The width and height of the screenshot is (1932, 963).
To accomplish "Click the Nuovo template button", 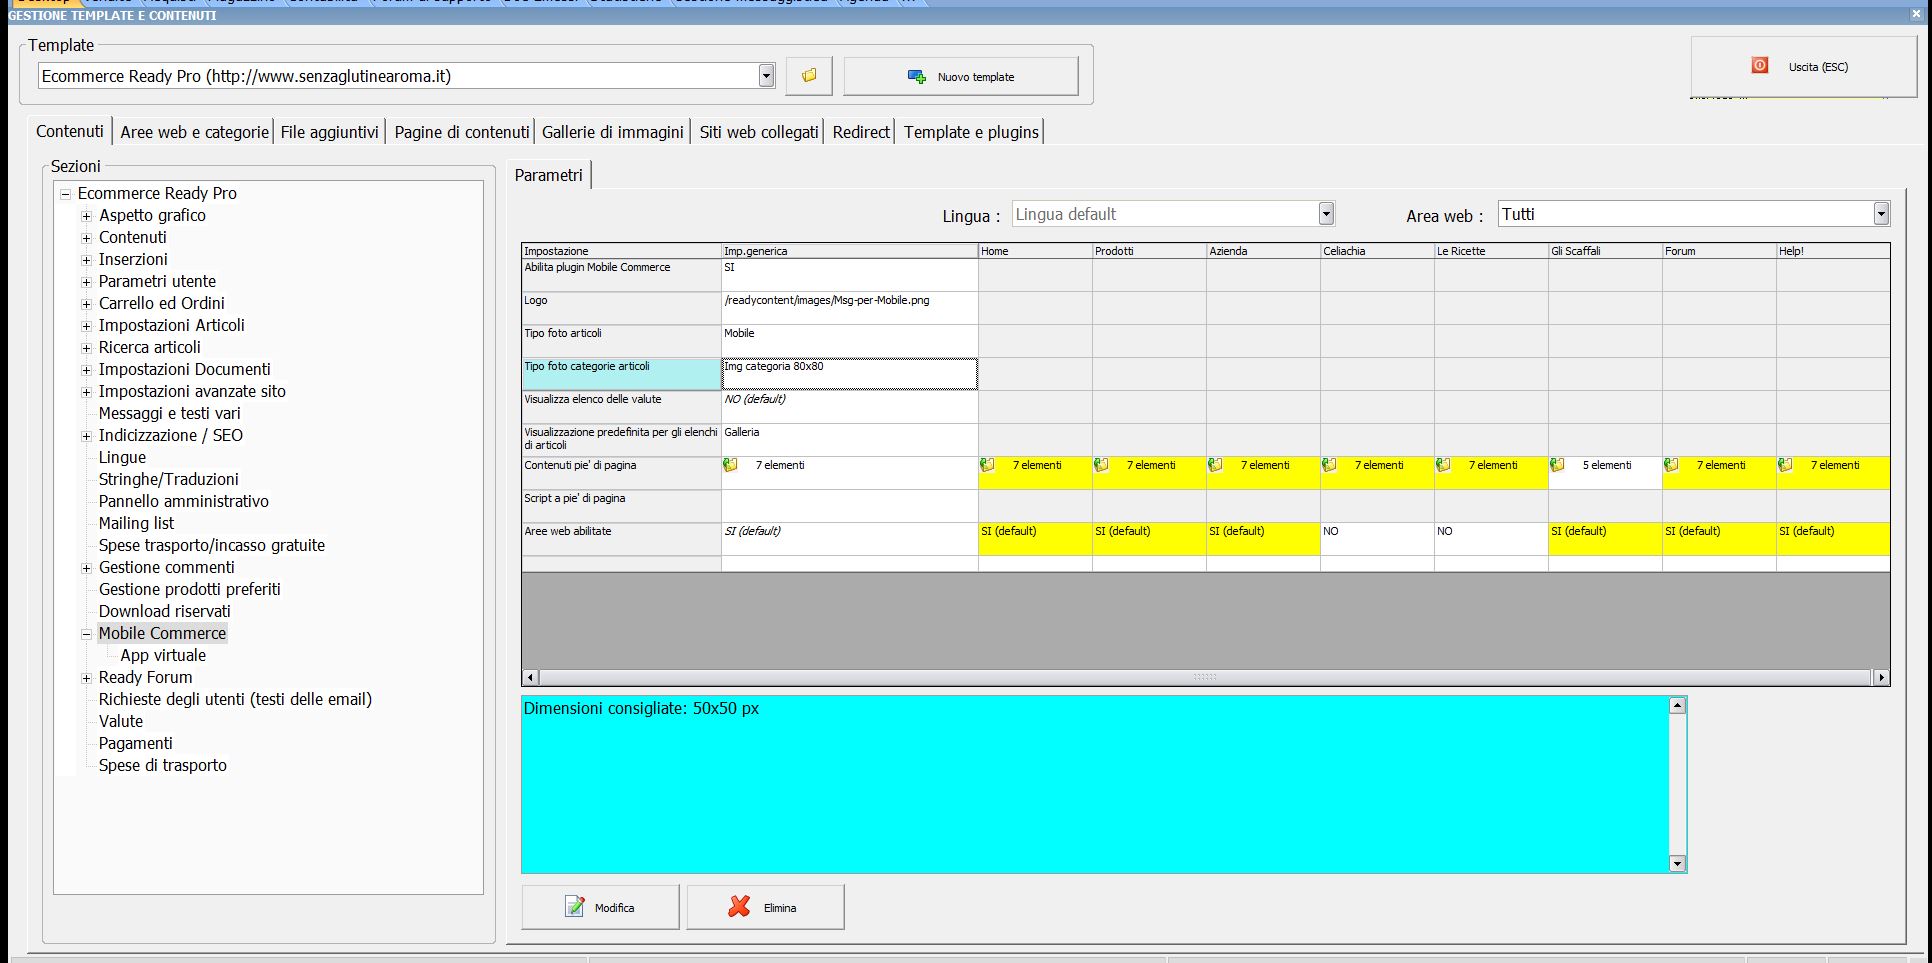I will click(961, 77).
